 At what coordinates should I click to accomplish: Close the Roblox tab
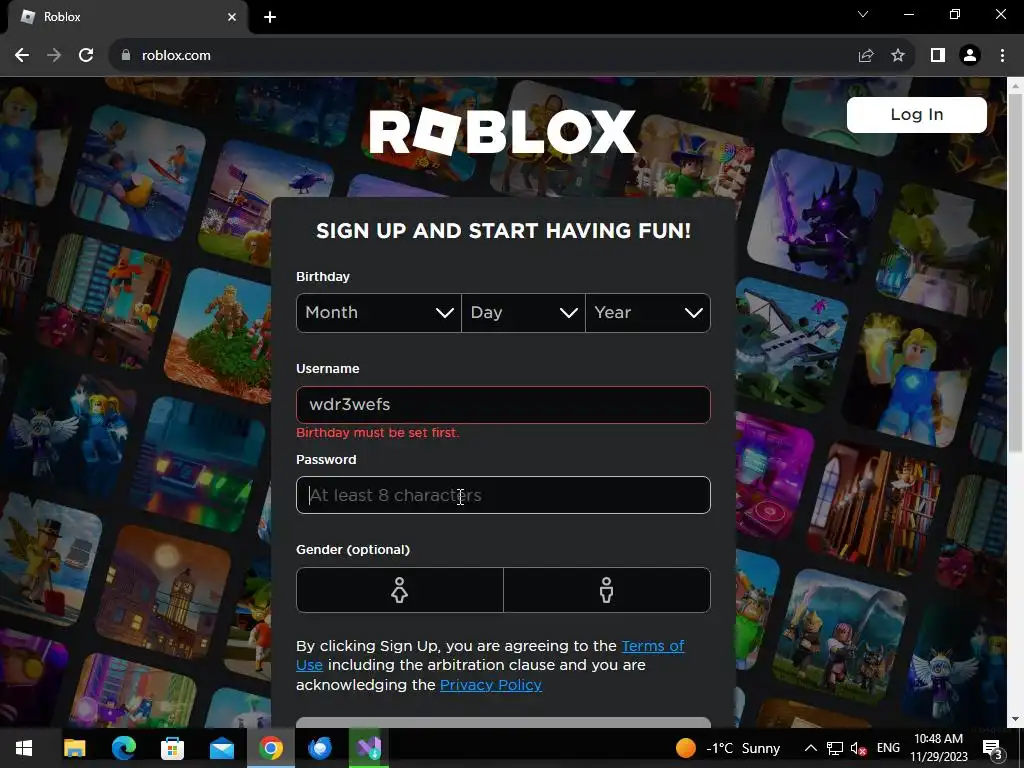click(232, 17)
